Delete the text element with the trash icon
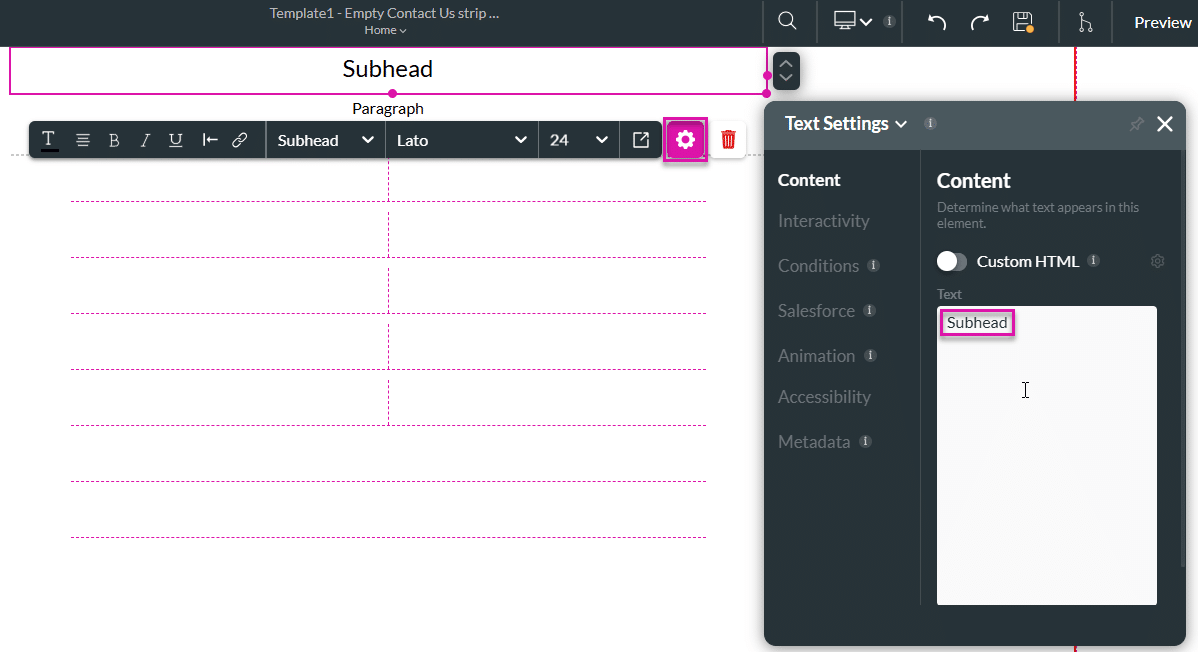This screenshot has width=1198, height=652. (x=728, y=139)
